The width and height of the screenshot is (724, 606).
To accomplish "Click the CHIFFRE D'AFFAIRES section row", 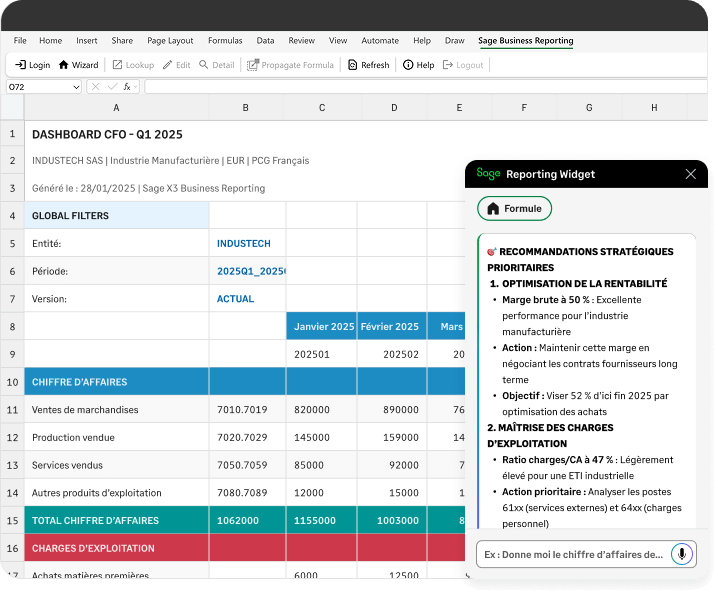I will [244, 382].
